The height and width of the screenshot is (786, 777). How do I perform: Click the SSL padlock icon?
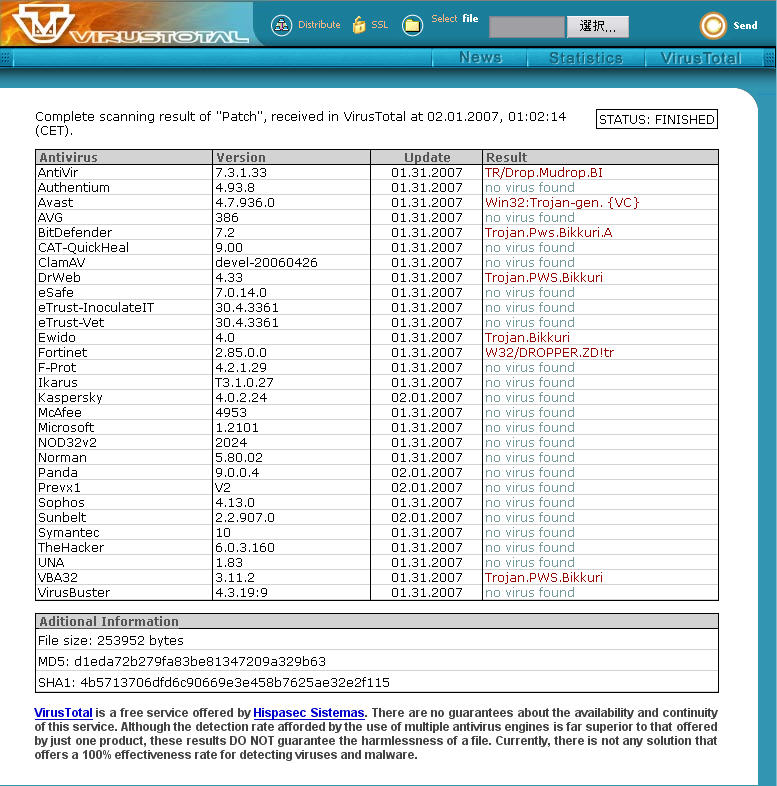[359, 25]
